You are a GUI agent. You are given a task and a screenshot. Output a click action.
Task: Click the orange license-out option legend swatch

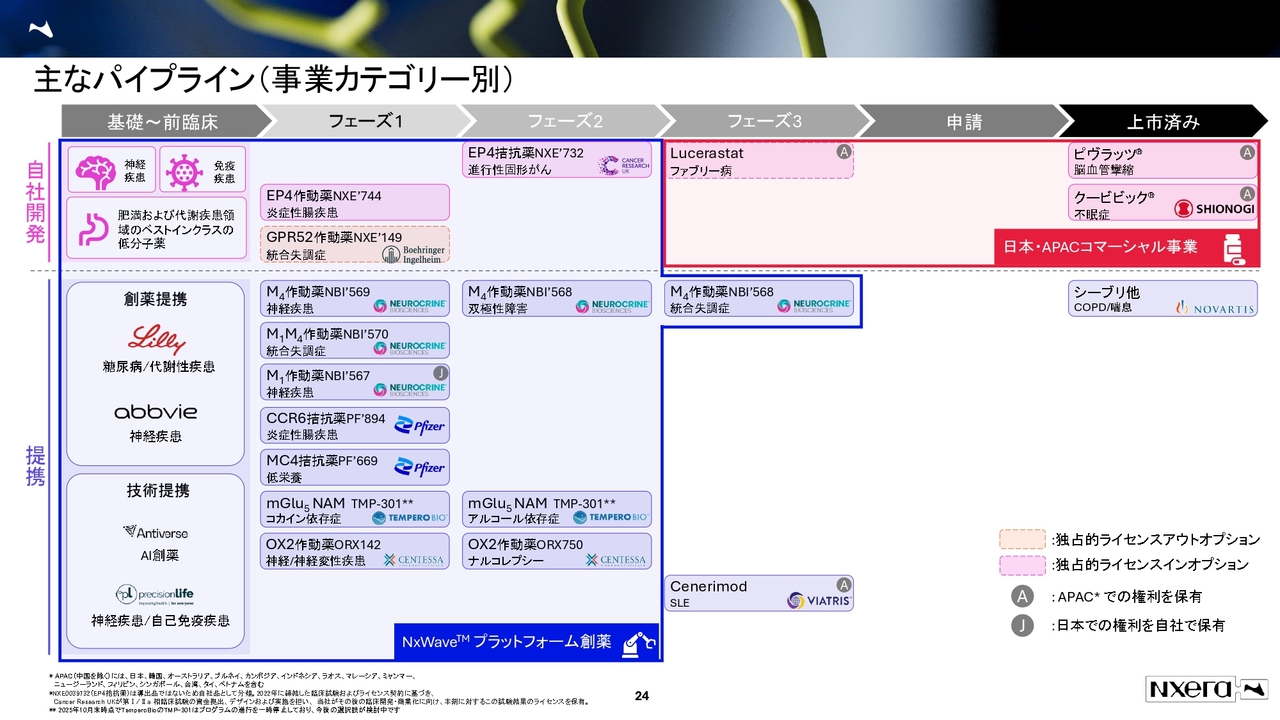(1021, 539)
